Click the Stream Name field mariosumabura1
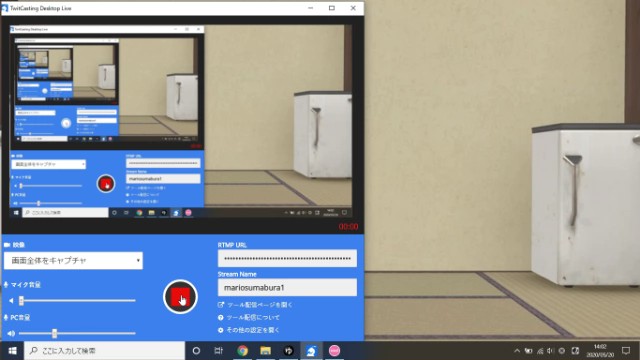 [x=287, y=287]
